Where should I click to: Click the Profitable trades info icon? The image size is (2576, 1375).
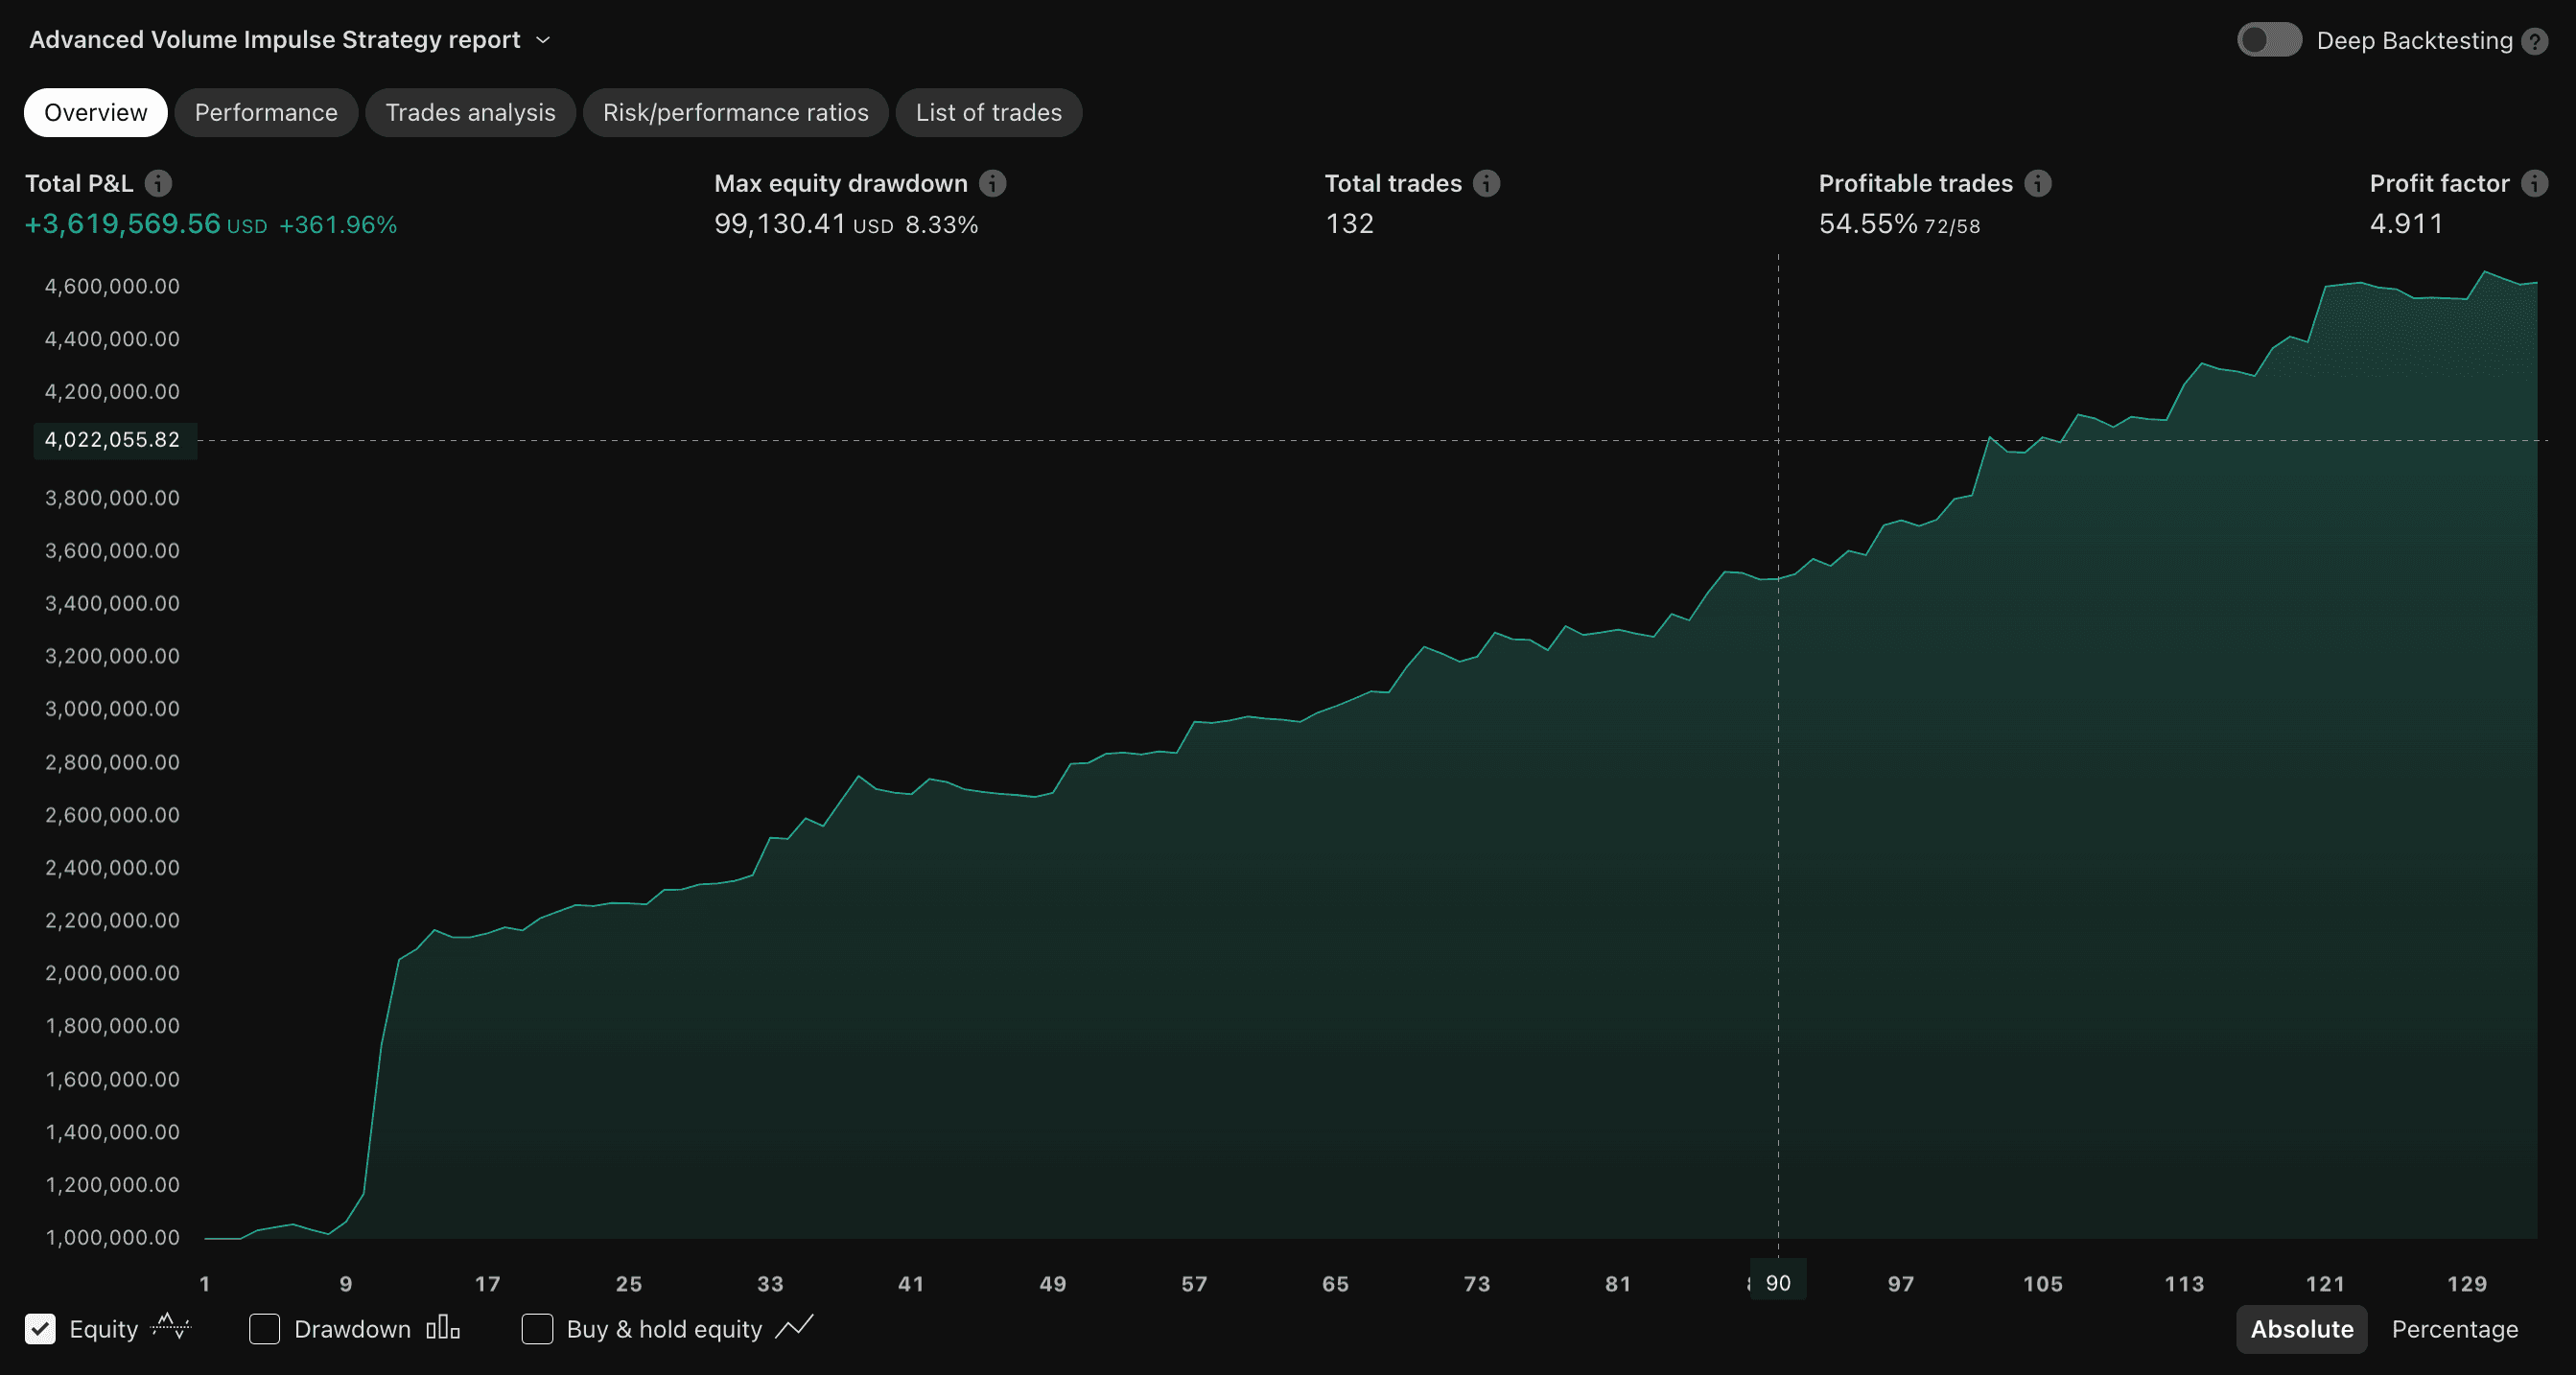[2037, 183]
